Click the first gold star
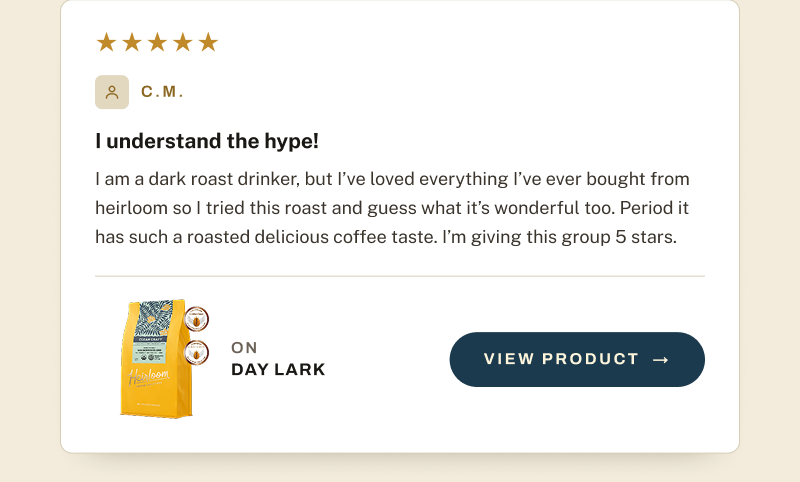 (x=107, y=42)
